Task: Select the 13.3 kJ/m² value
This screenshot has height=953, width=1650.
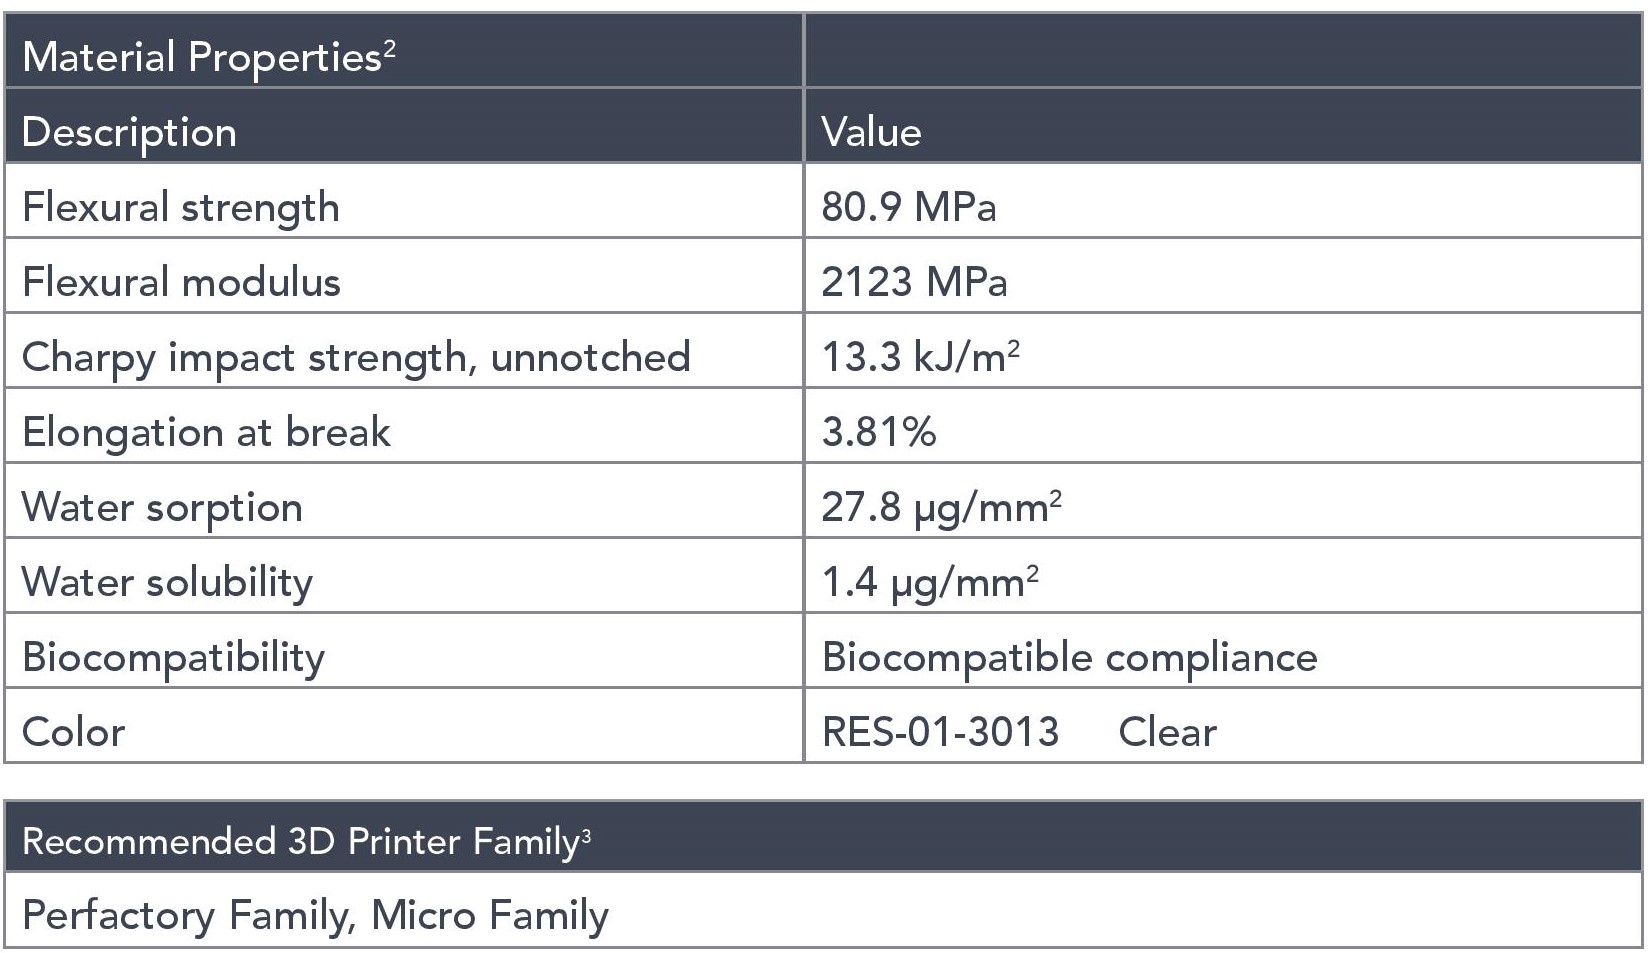Action: [920, 357]
